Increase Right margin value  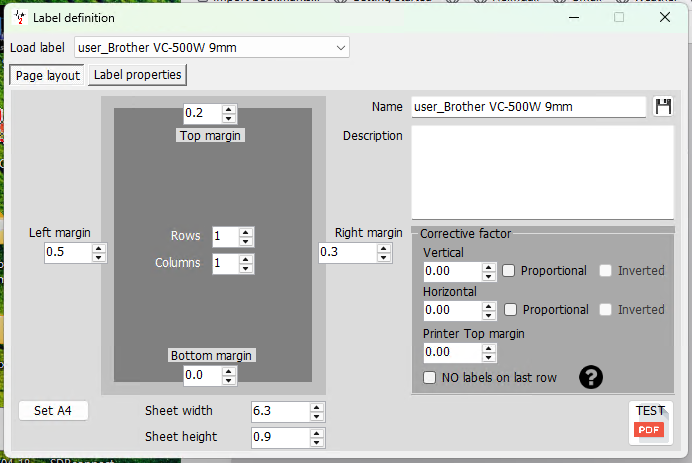[x=384, y=248]
